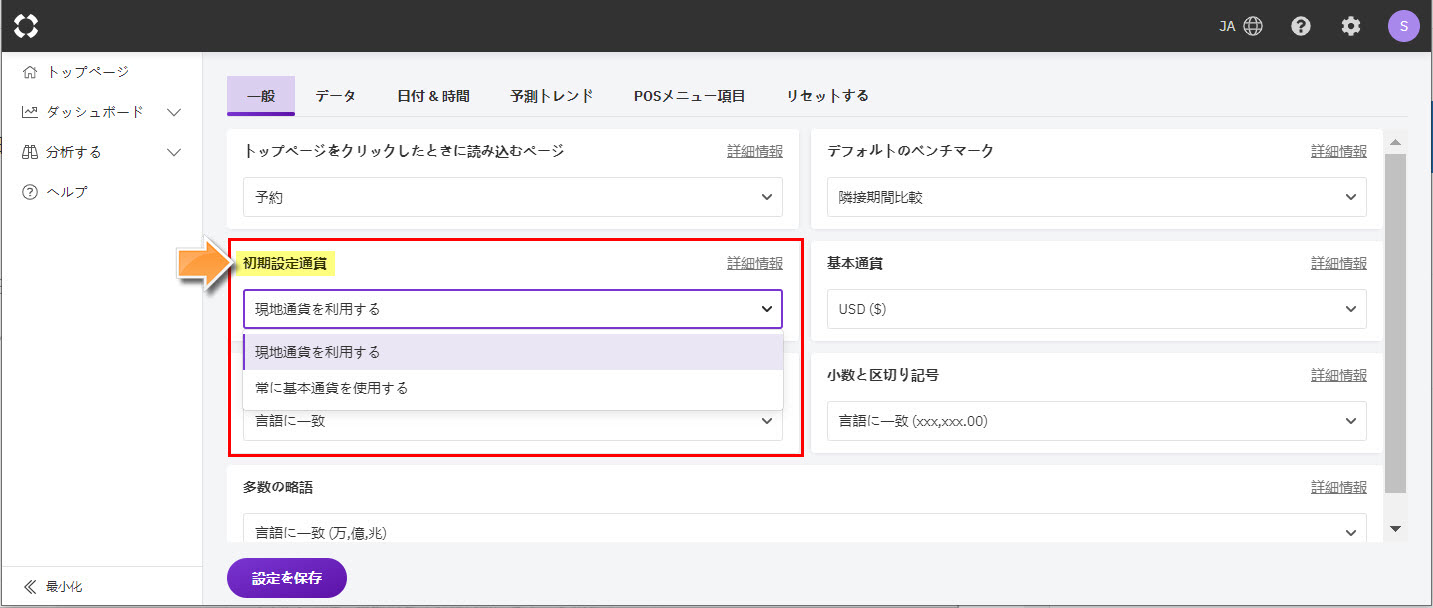The height and width of the screenshot is (608, 1433).
Task: Click the デフォルトのベンチマーク heading text
Action: [910, 151]
